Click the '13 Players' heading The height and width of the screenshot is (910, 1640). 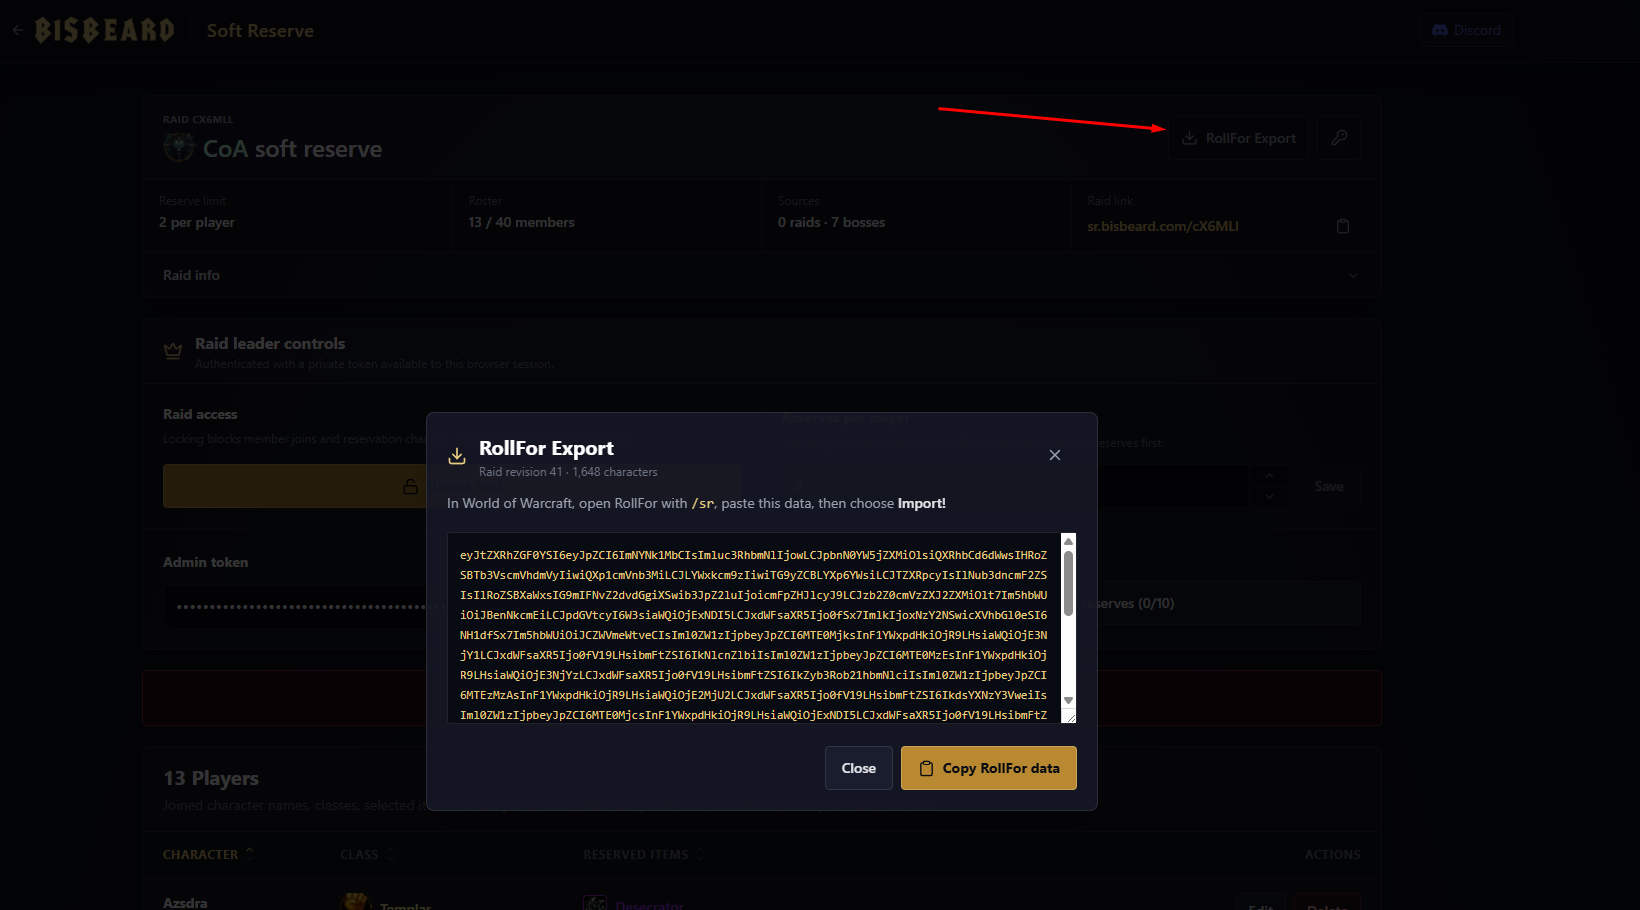click(x=211, y=778)
